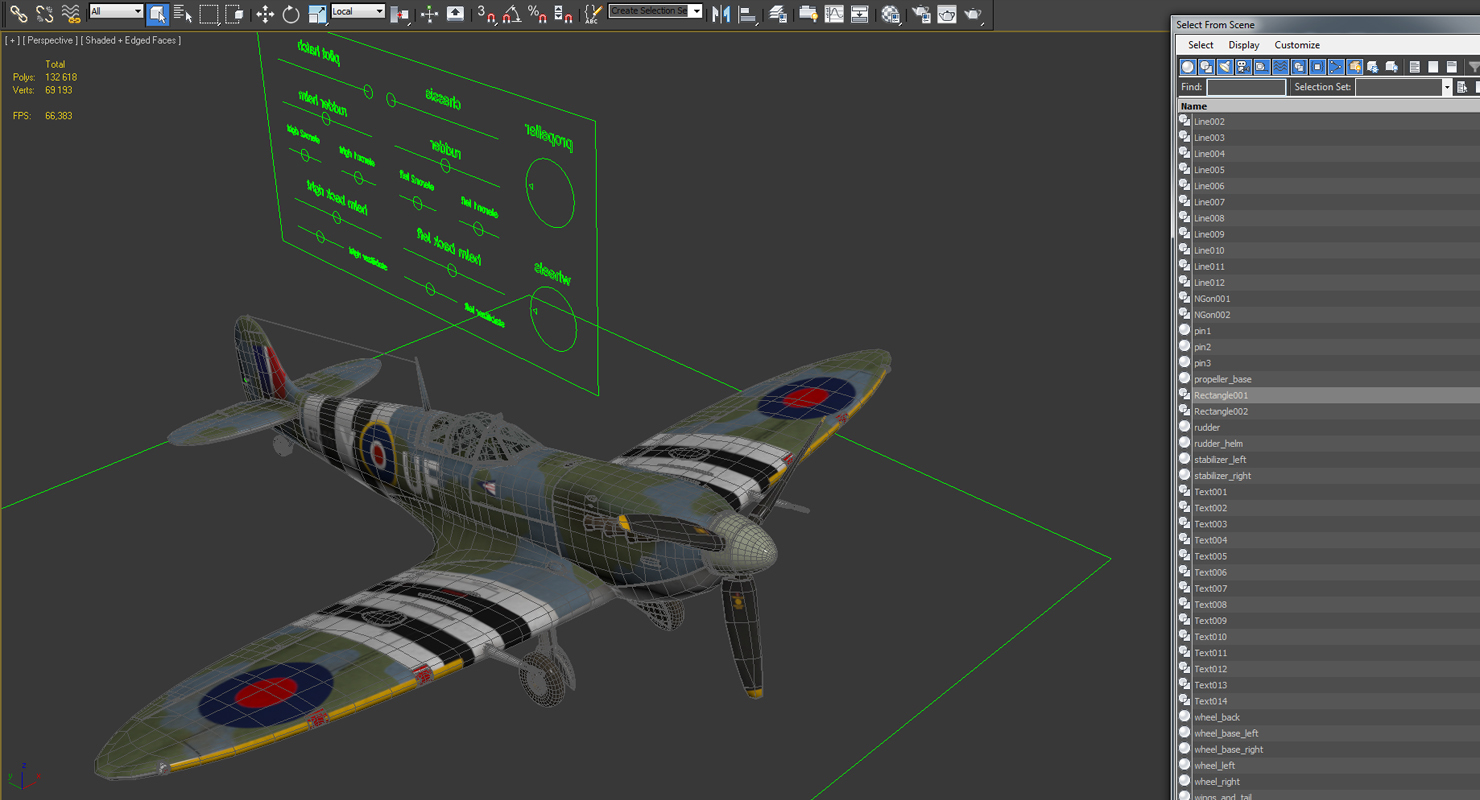The width and height of the screenshot is (1480, 800).
Task: Select the Select and Rotate tool
Action: 291,14
